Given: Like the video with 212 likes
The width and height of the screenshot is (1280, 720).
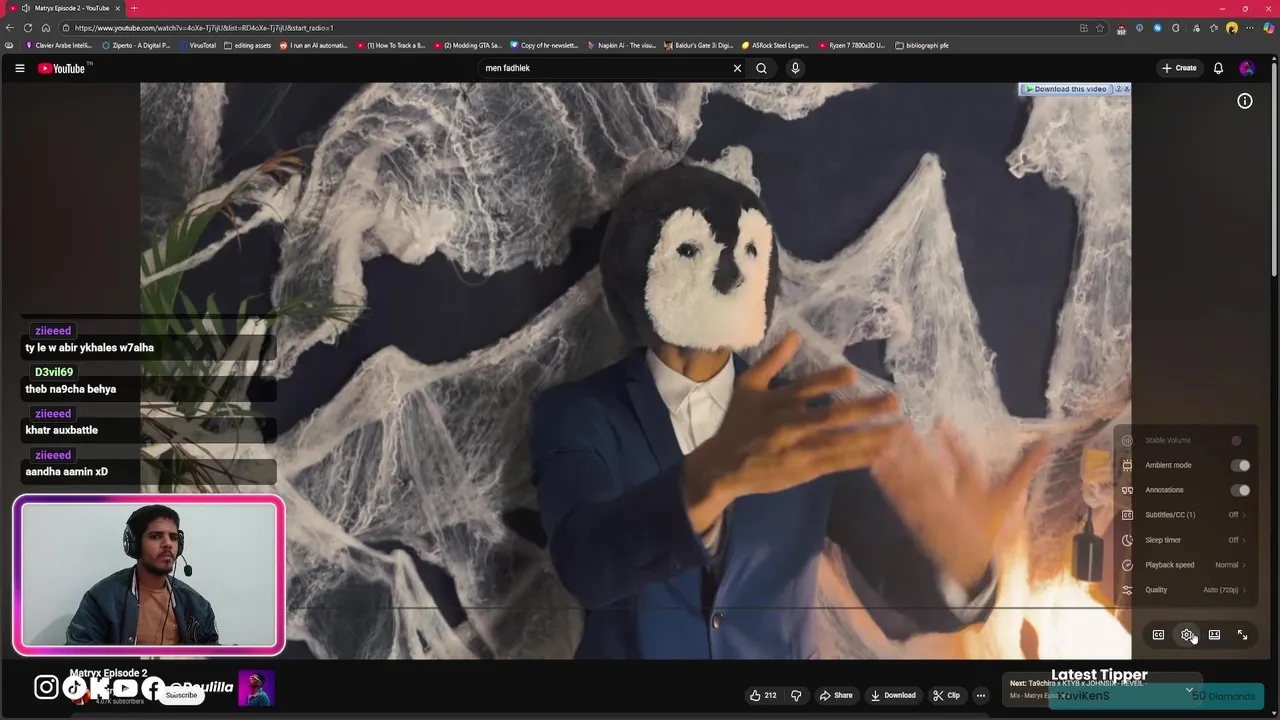Looking at the screenshot, I should click(764, 695).
